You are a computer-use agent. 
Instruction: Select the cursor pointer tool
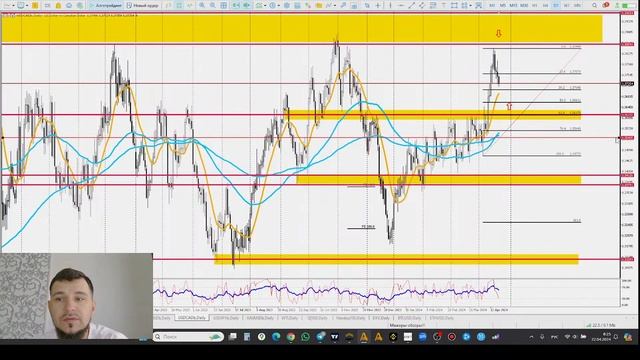[x=367, y=6]
